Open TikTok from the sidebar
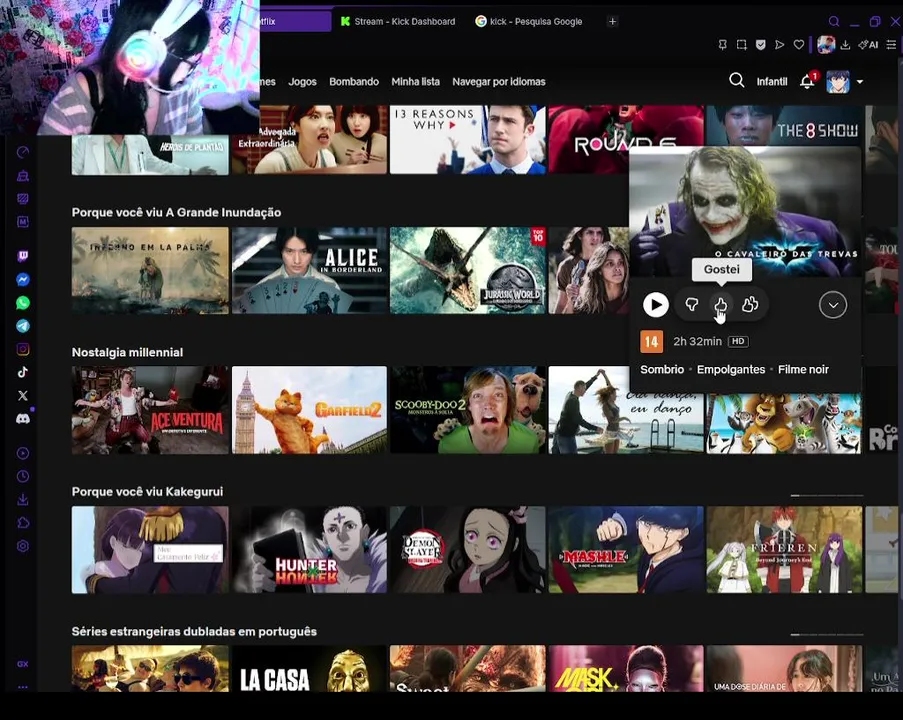The width and height of the screenshot is (903, 720). [x=22, y=372]
